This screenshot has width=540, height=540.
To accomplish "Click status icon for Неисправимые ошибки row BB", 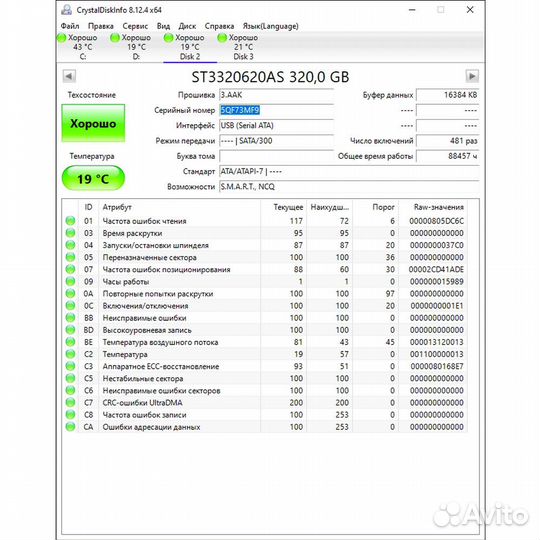I will [x=70, y=318].
